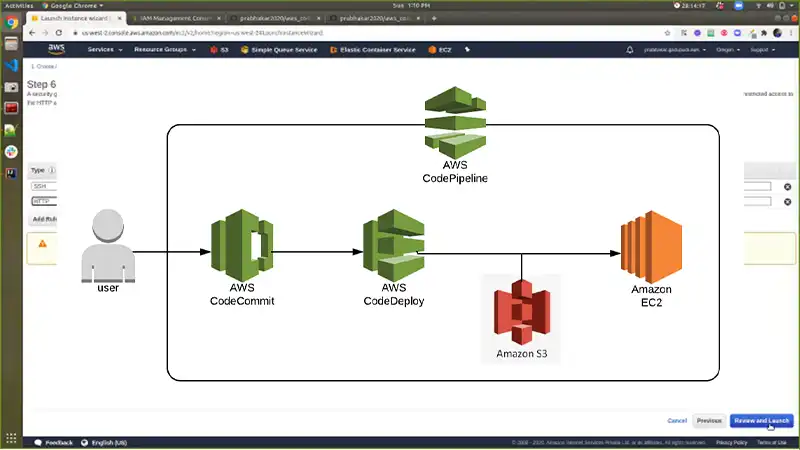This screenshot has height=450, width=800.
Task: Open the EC2 shortcut in AWS header
Action: [x=440, y=50]
